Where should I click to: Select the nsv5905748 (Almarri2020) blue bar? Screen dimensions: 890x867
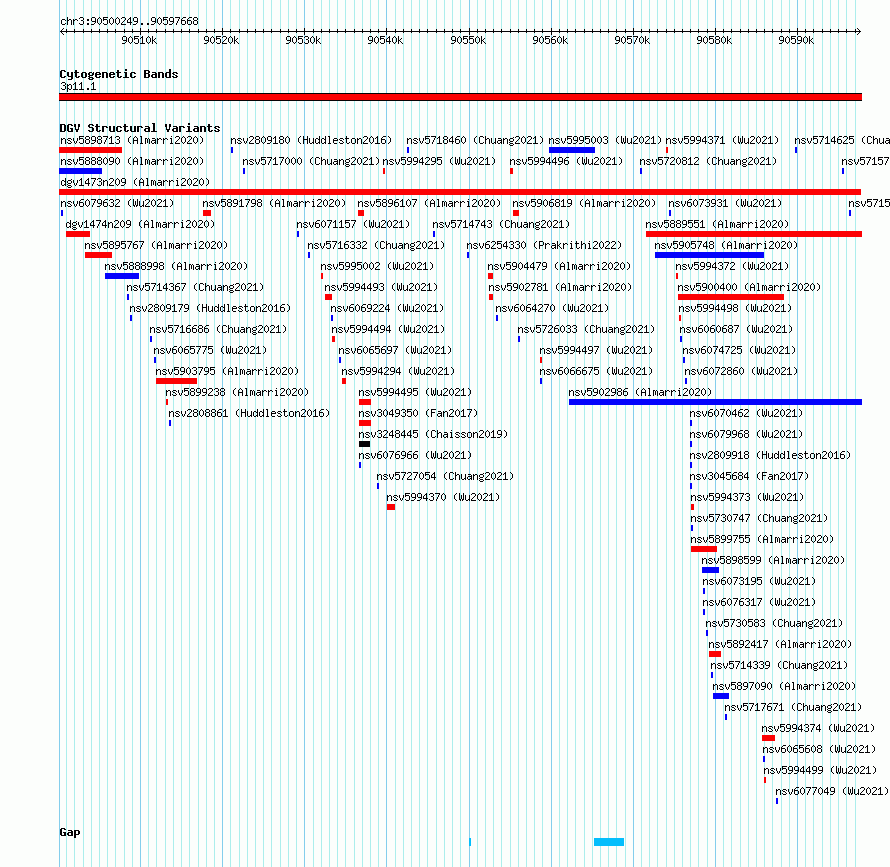(709, 255)
